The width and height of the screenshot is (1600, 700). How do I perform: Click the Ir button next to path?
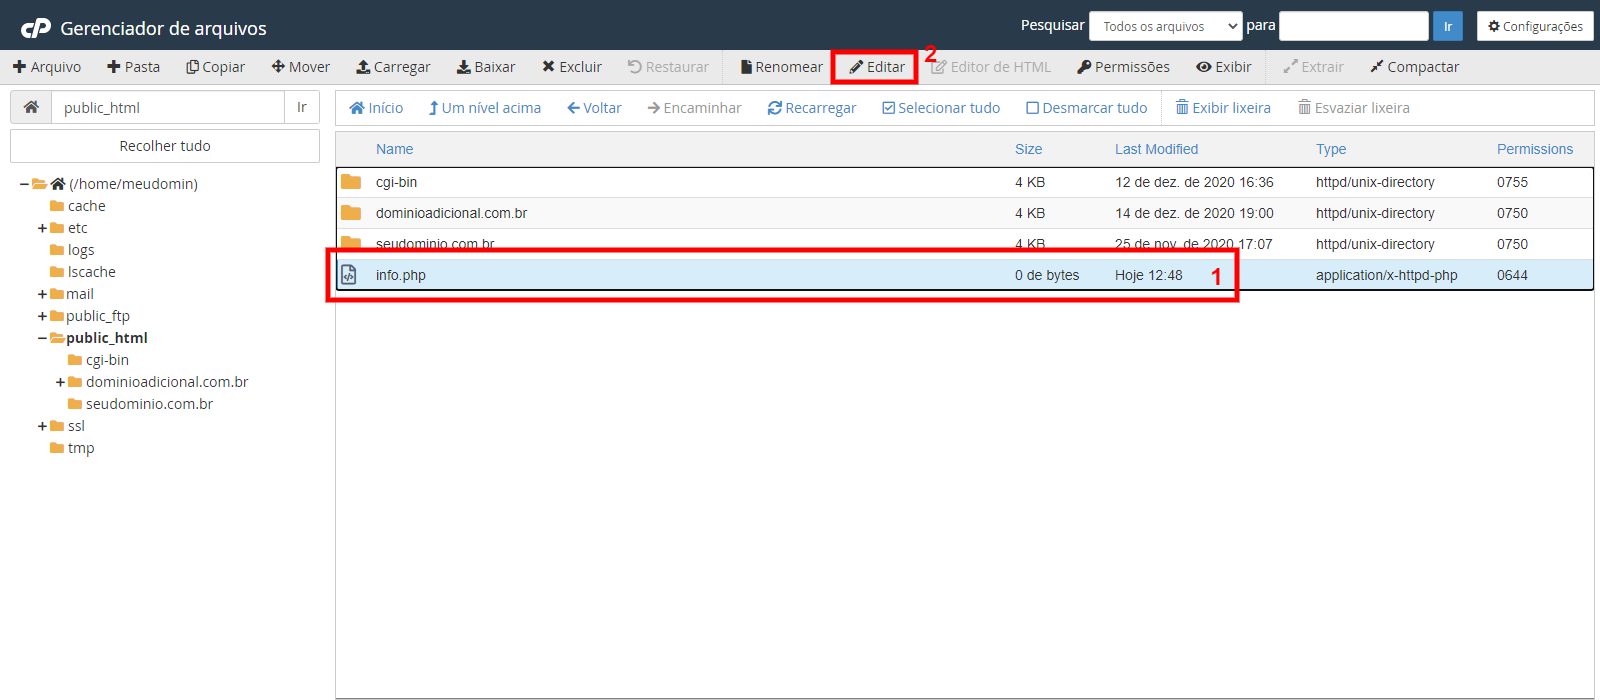302,107
